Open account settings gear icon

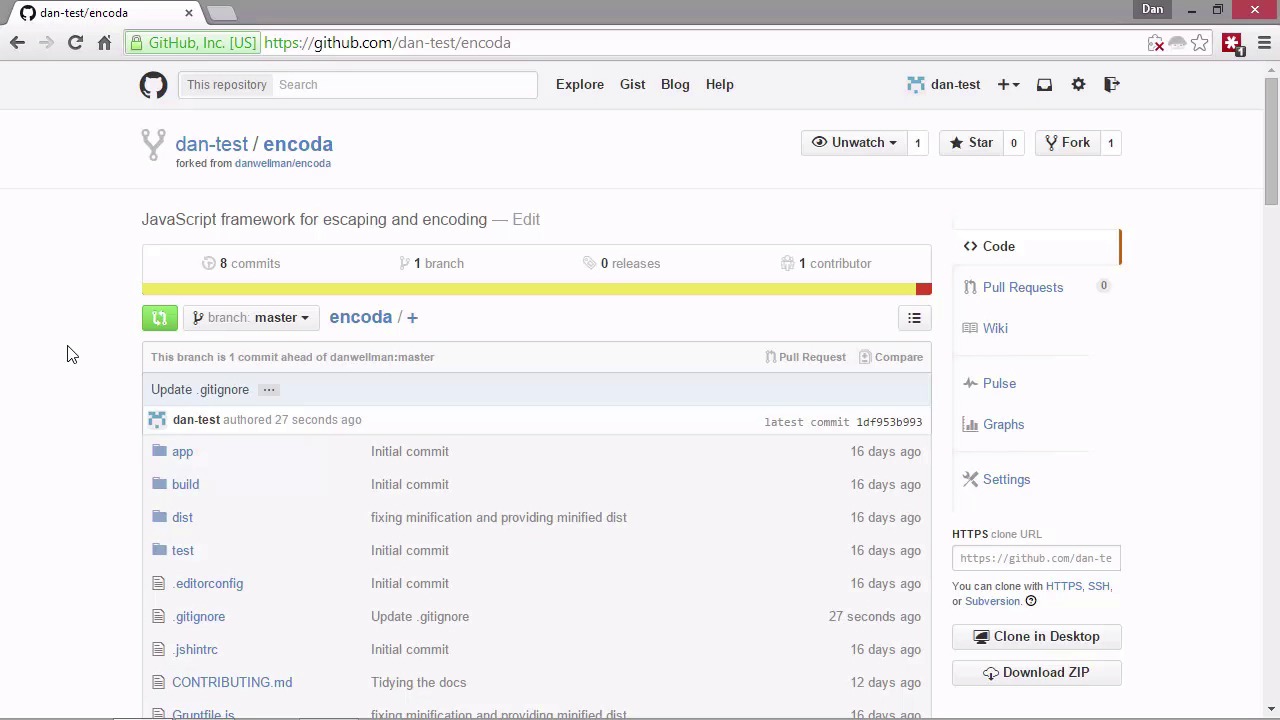click(x=1078, y=85)
